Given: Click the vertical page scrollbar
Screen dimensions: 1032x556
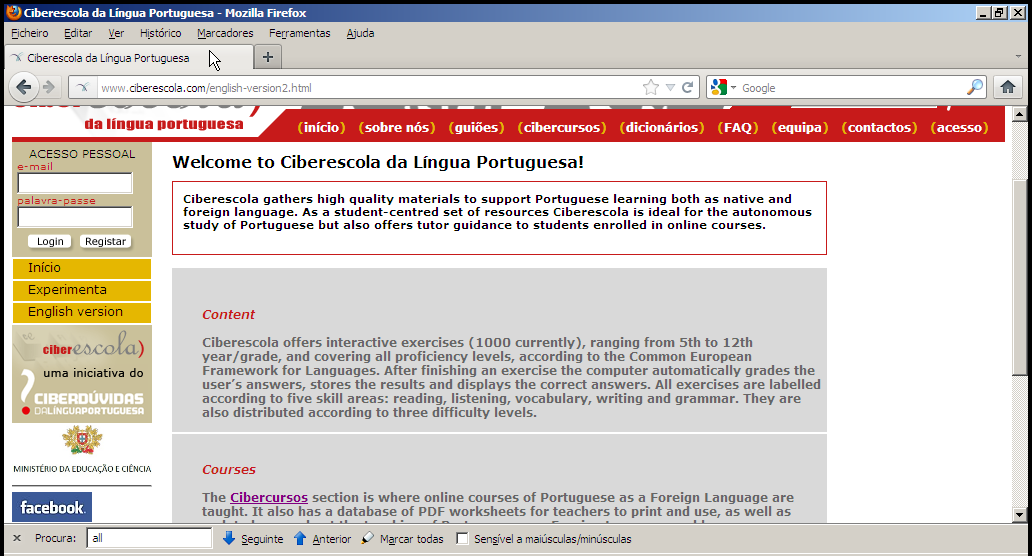Looking at the screenshot, I should (x=1019, y=300).
